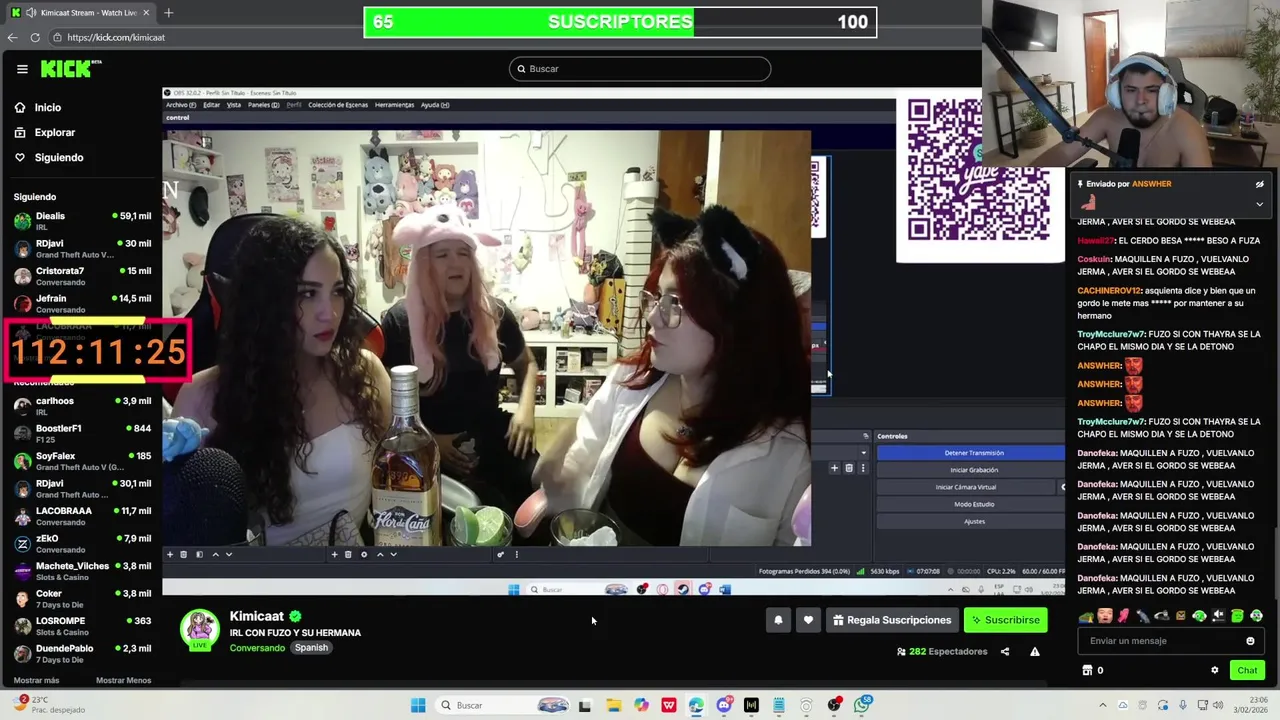
Task: Open Coker 7 Days to Die channel
Action: pos(82,598)
